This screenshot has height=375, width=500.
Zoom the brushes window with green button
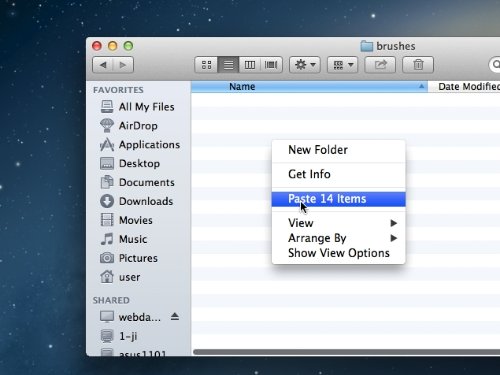pyautogui.click(x=128, y=46)
